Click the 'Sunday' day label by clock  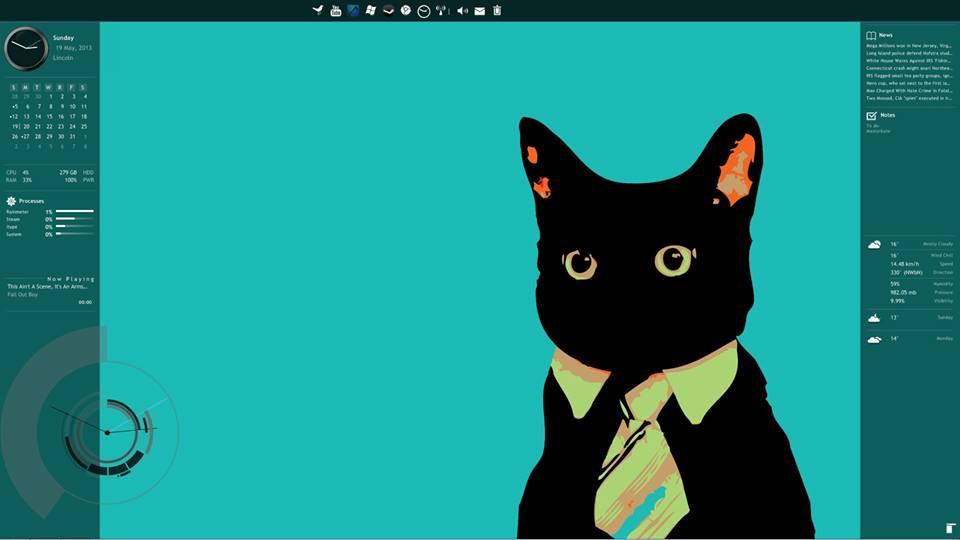point(63,38)
